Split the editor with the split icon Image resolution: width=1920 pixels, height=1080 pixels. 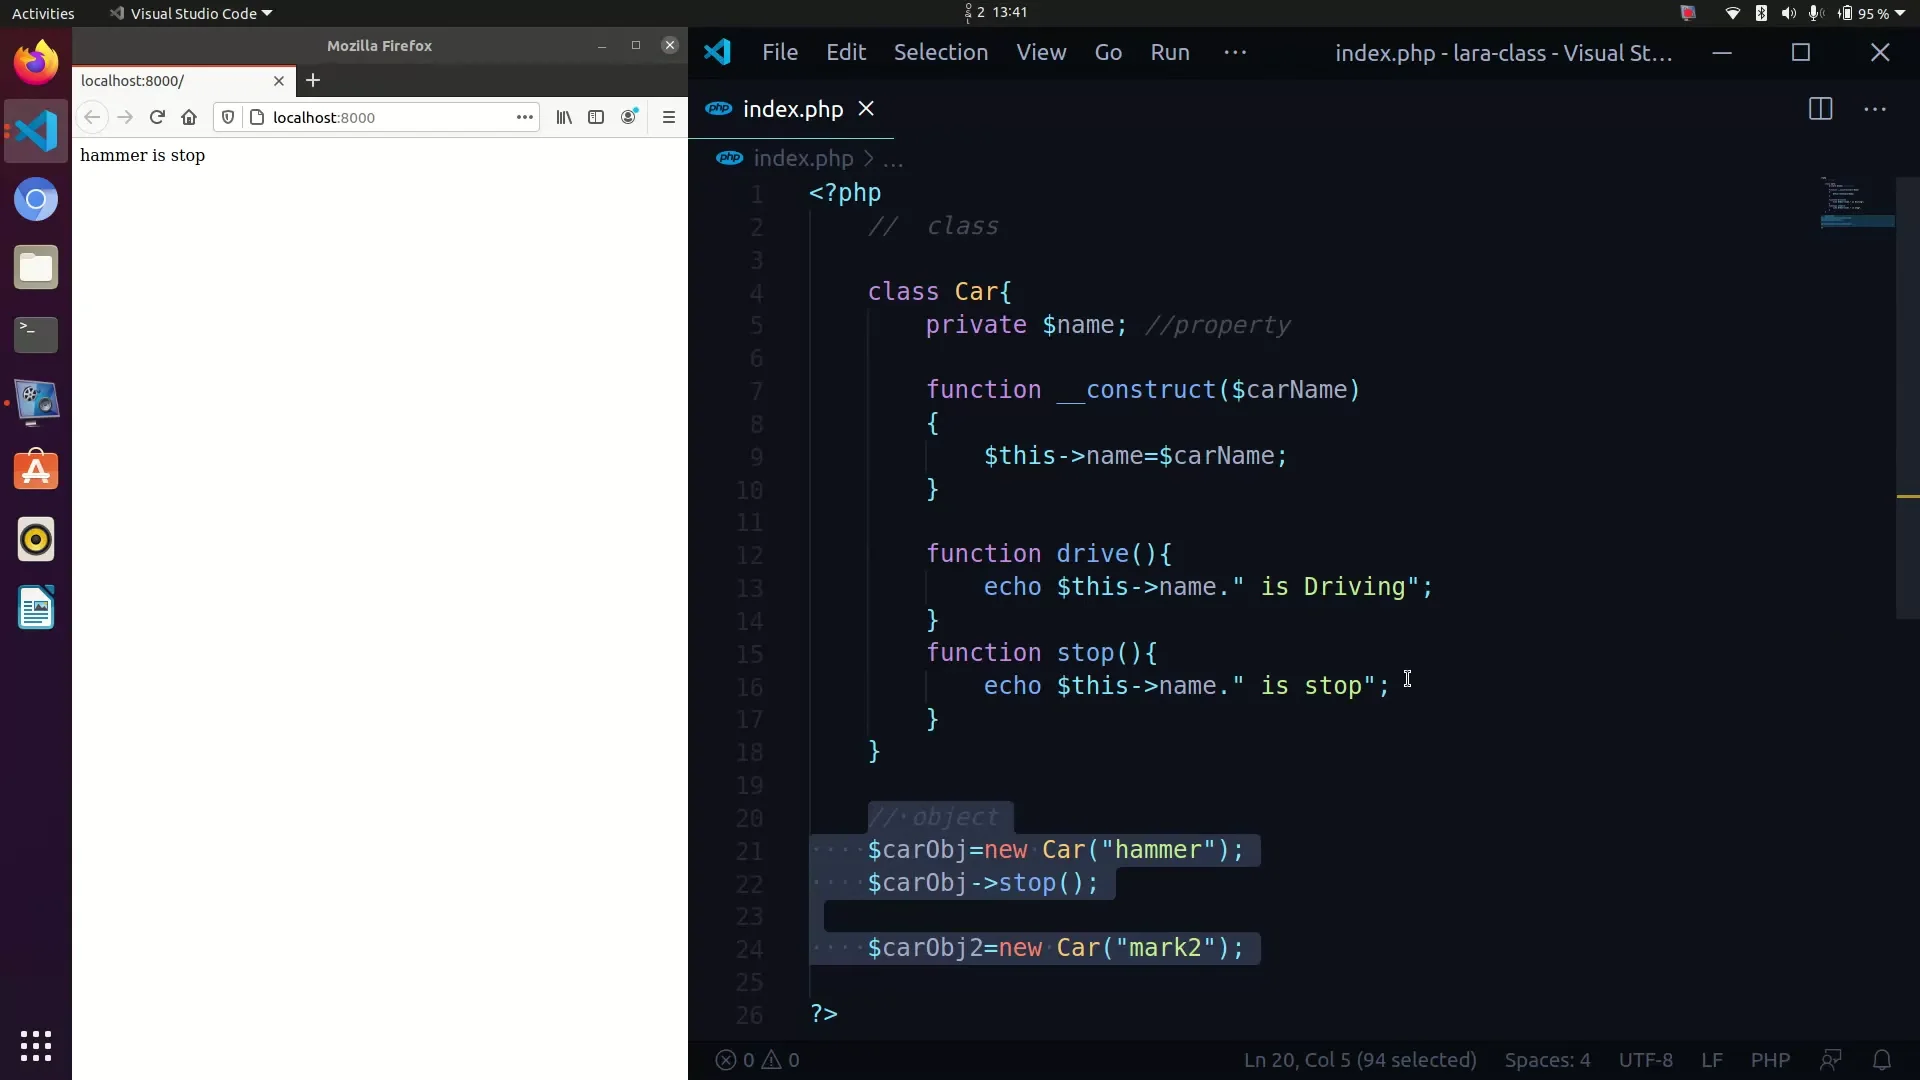(1820, 109)
